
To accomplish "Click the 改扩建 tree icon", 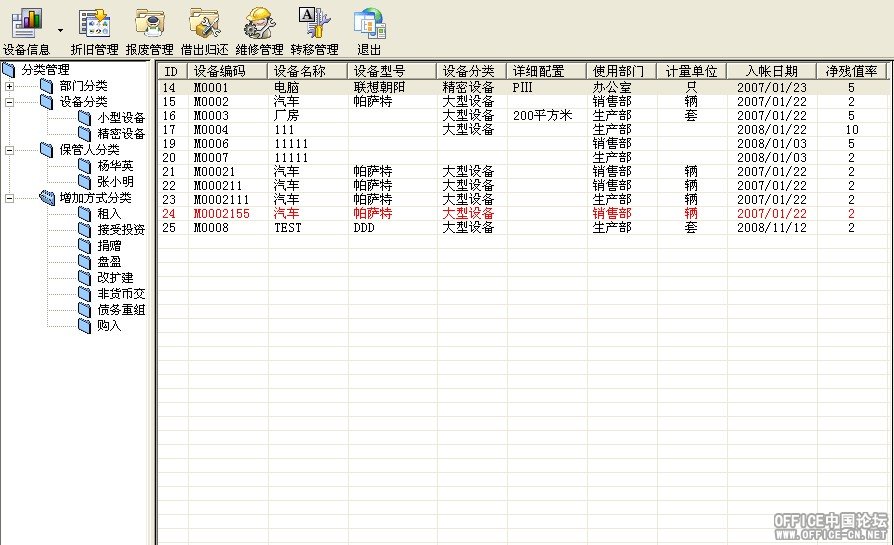I will click(x=84, y=278).
